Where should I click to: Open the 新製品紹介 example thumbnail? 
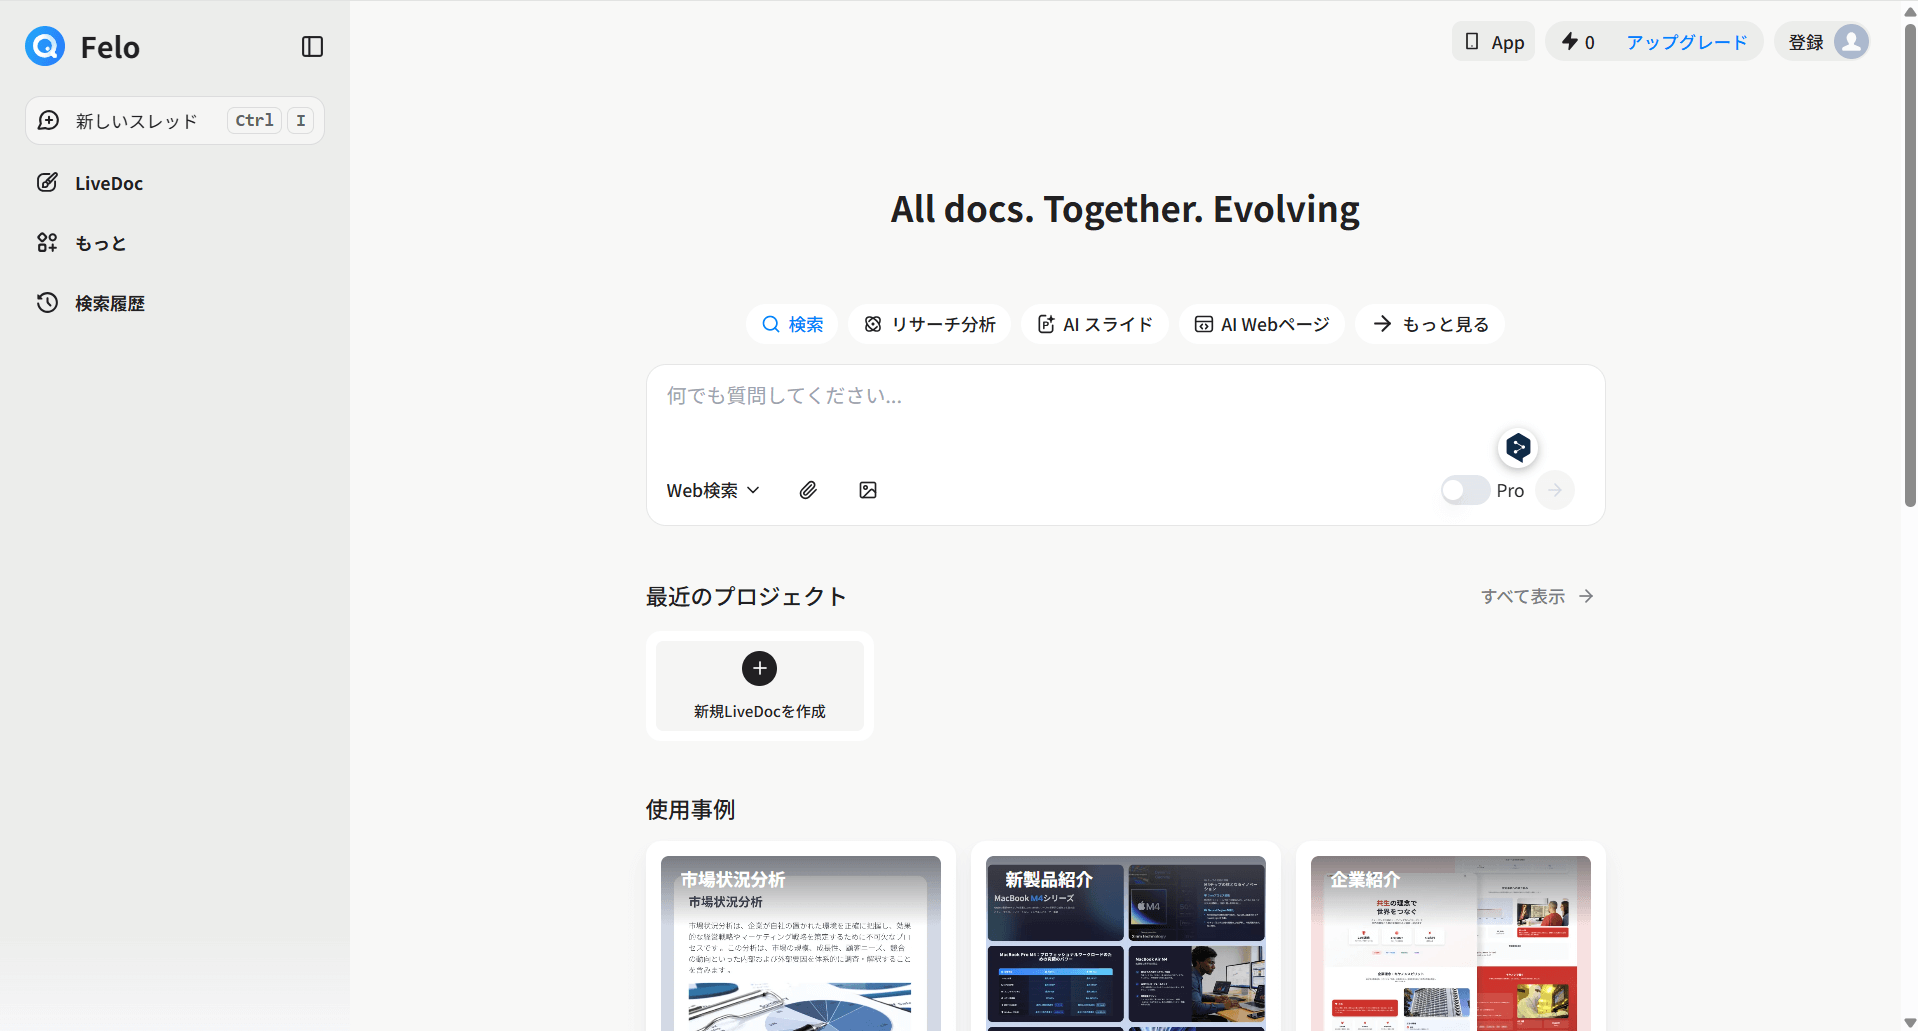coord(1125,940)
